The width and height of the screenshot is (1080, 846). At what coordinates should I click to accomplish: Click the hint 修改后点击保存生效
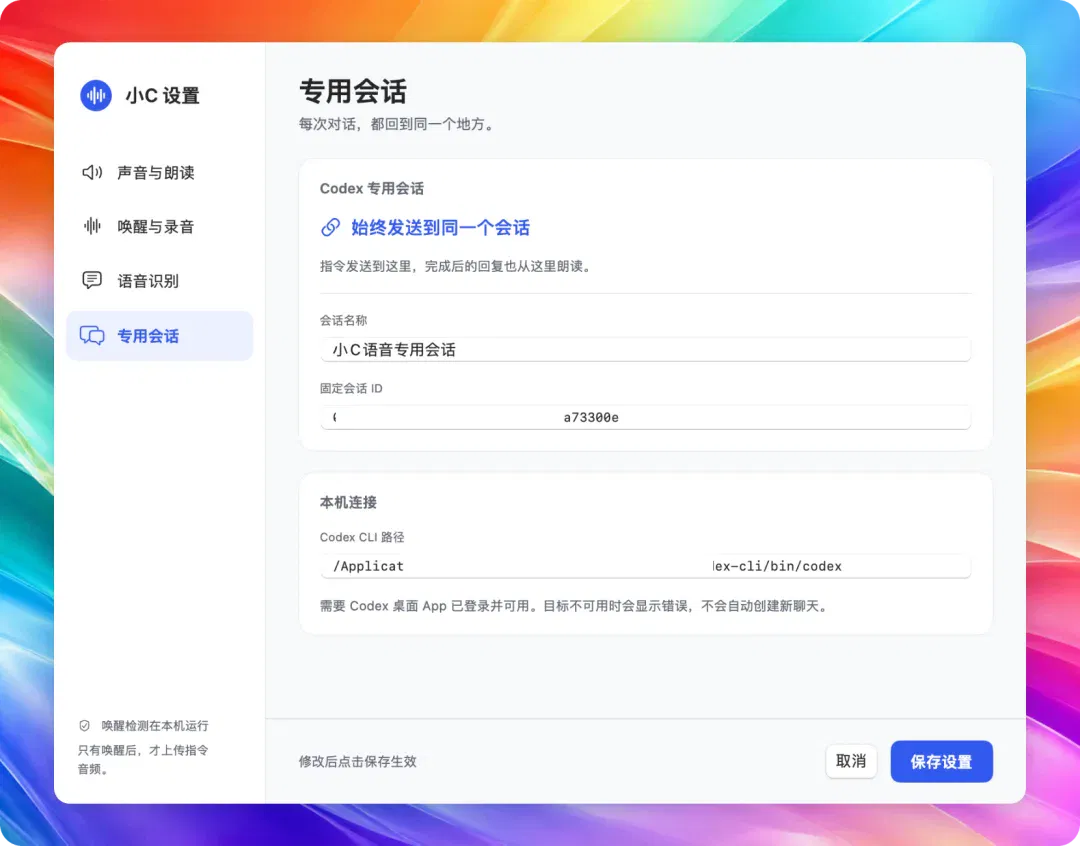pyautogui.click(x=357, y=761)
